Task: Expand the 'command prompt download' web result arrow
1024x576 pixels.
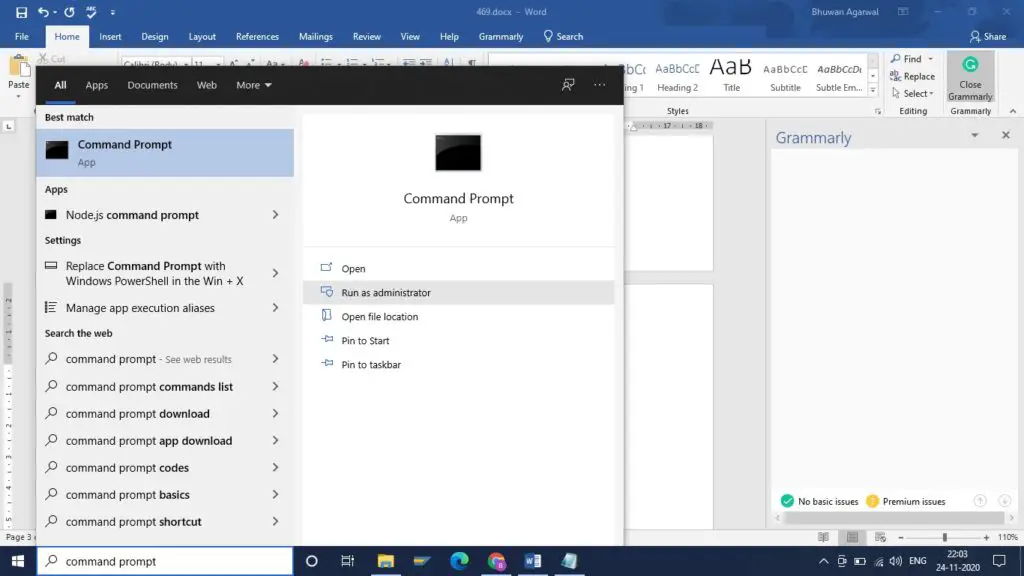Action: tap(276, 413)
